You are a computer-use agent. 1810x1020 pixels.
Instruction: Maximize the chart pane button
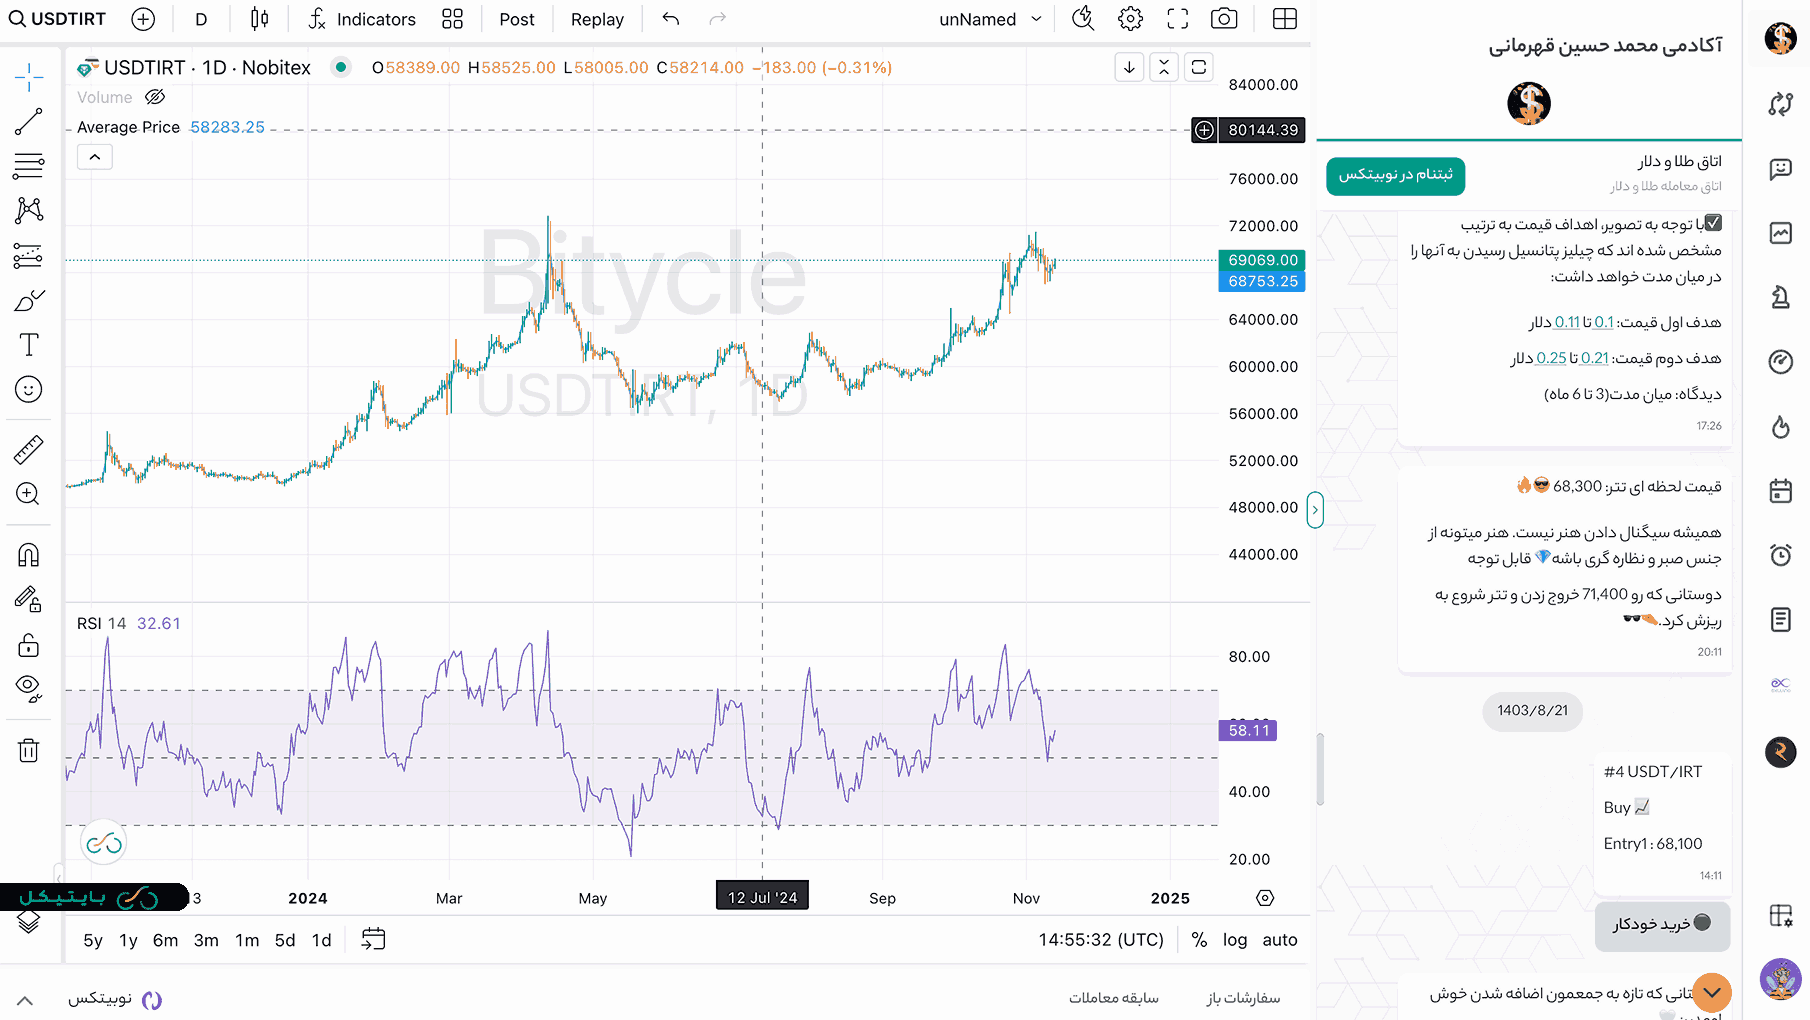(x=1199, y=67)
